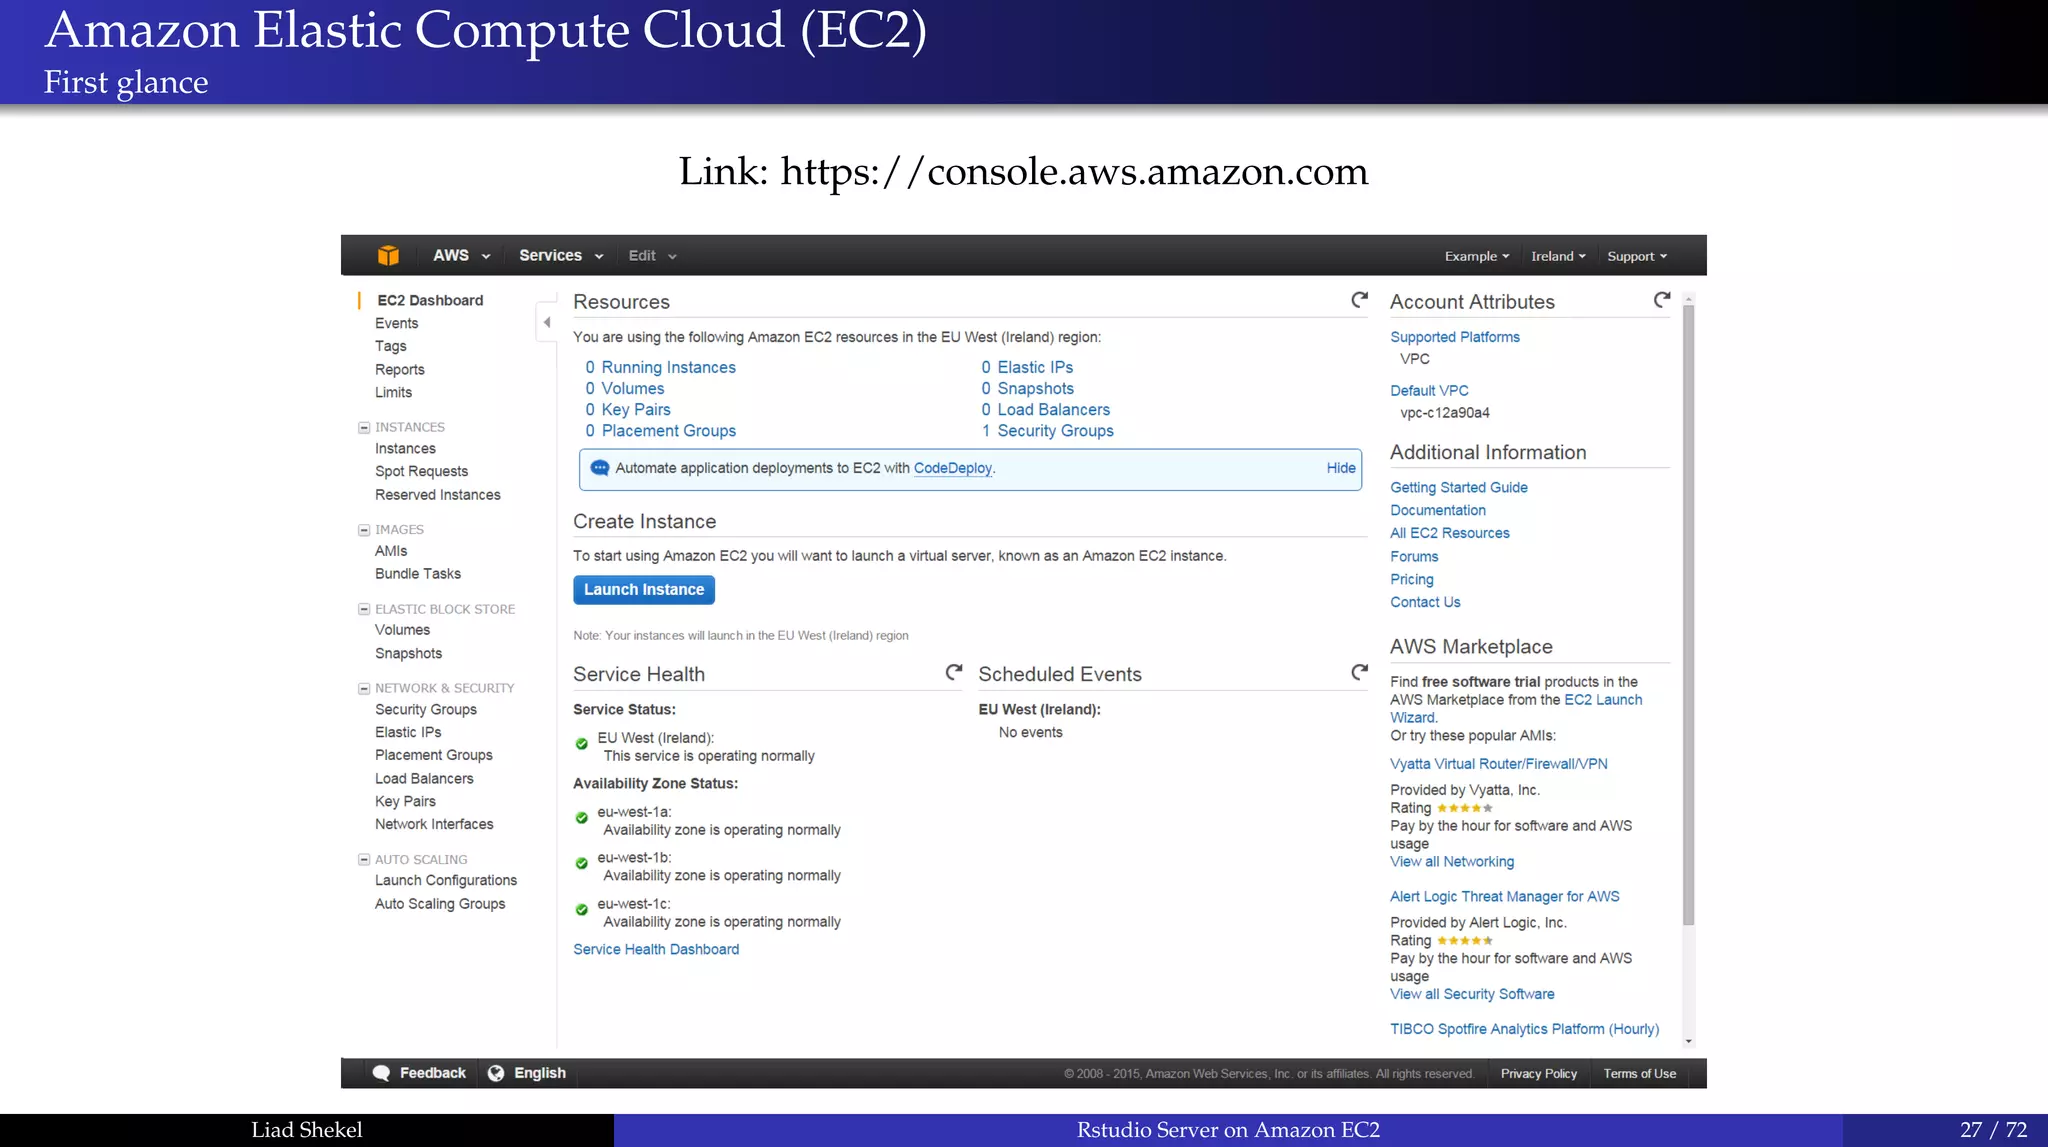Open Key Pairs in the sidebar
The width and height of the screenshot is (2048, 1147).
click(x=405, y=801)
